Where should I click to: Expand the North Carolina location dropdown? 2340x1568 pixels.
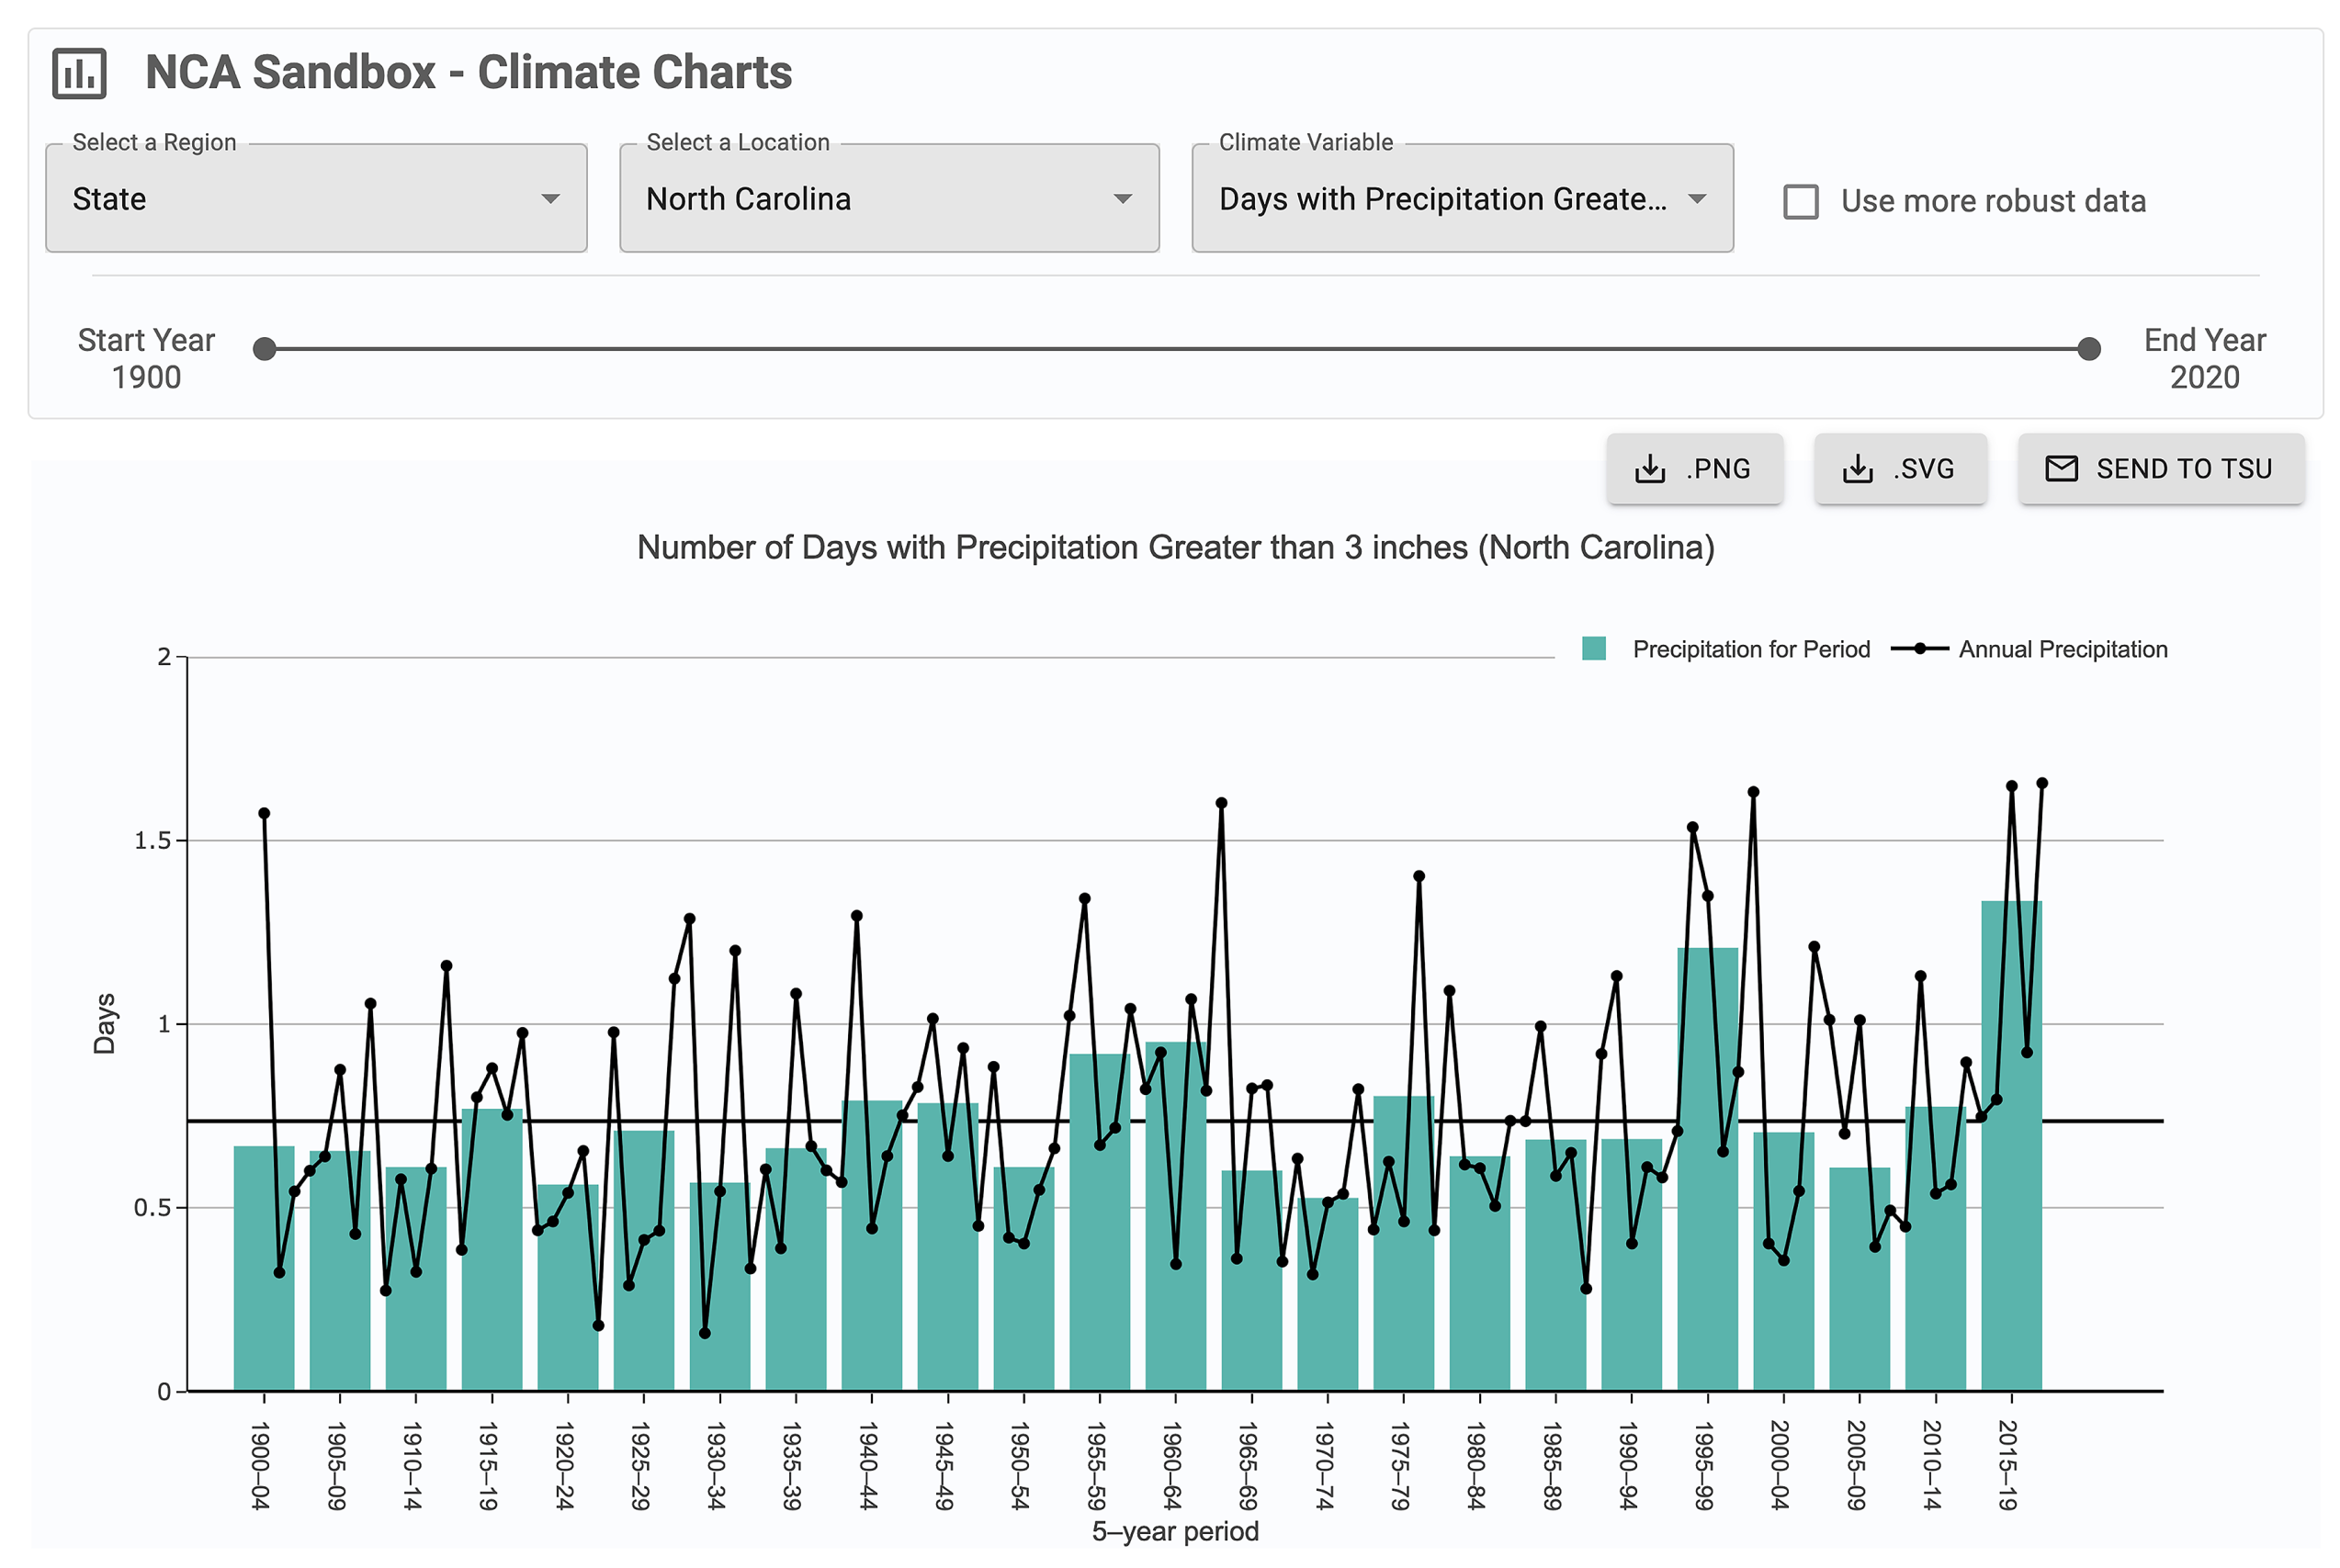pyautogui.click(x=888, y=199)
